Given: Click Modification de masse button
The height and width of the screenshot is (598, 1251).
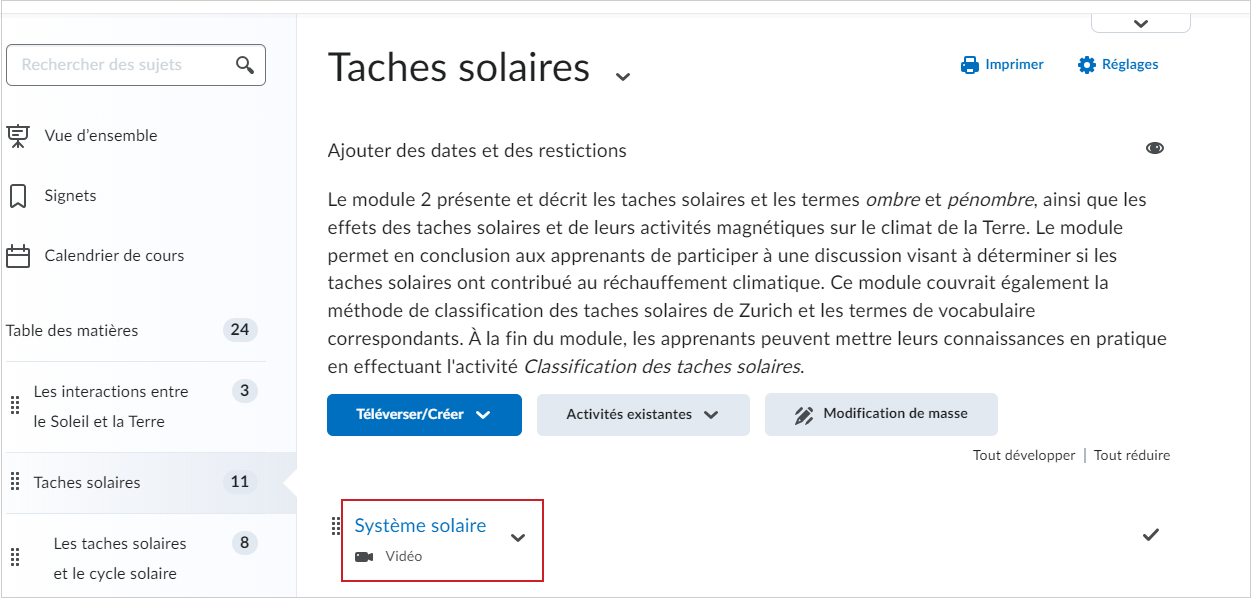Looking at the screenshot, I should pyautogui.click(x=881, y=414).
